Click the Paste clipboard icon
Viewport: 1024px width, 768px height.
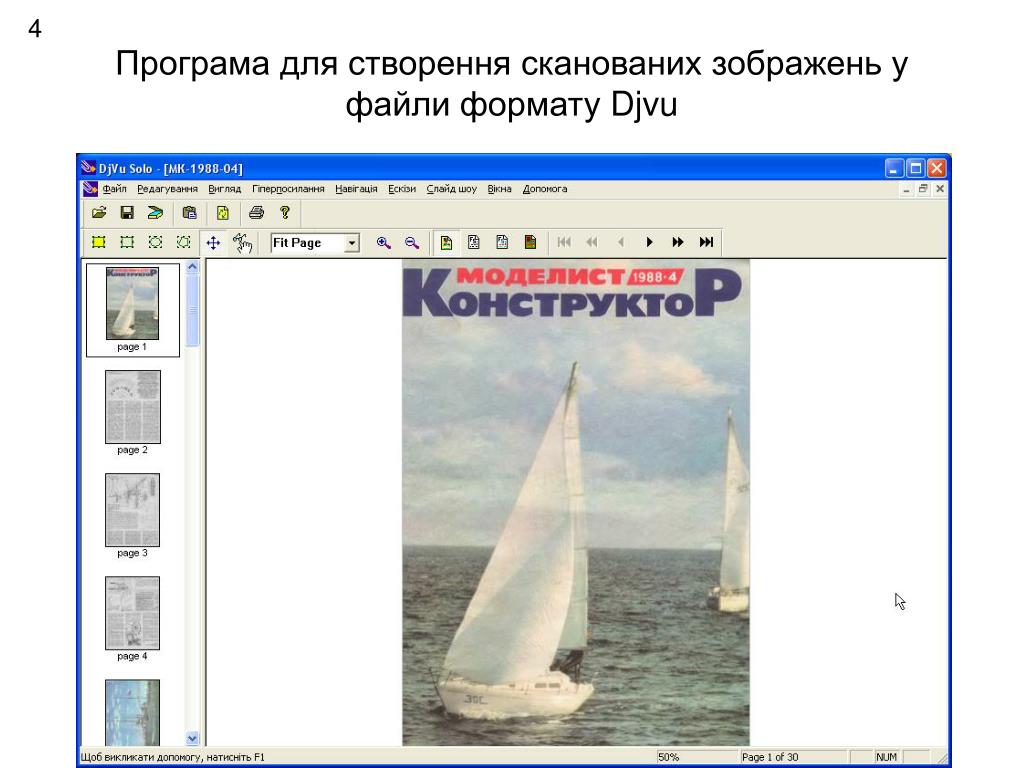click(x=189, y=213)
